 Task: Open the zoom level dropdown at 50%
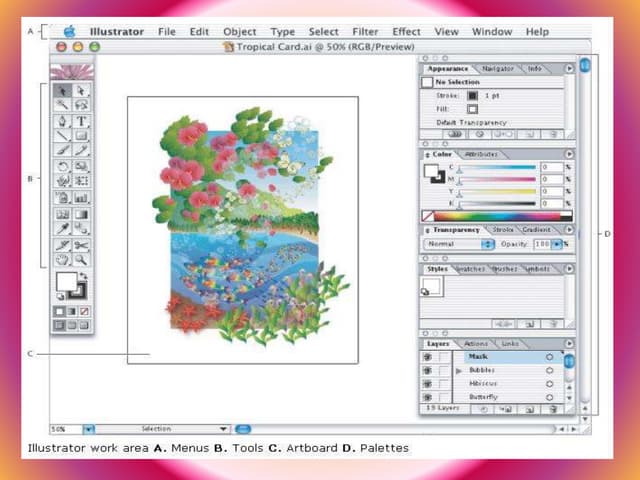88,428
